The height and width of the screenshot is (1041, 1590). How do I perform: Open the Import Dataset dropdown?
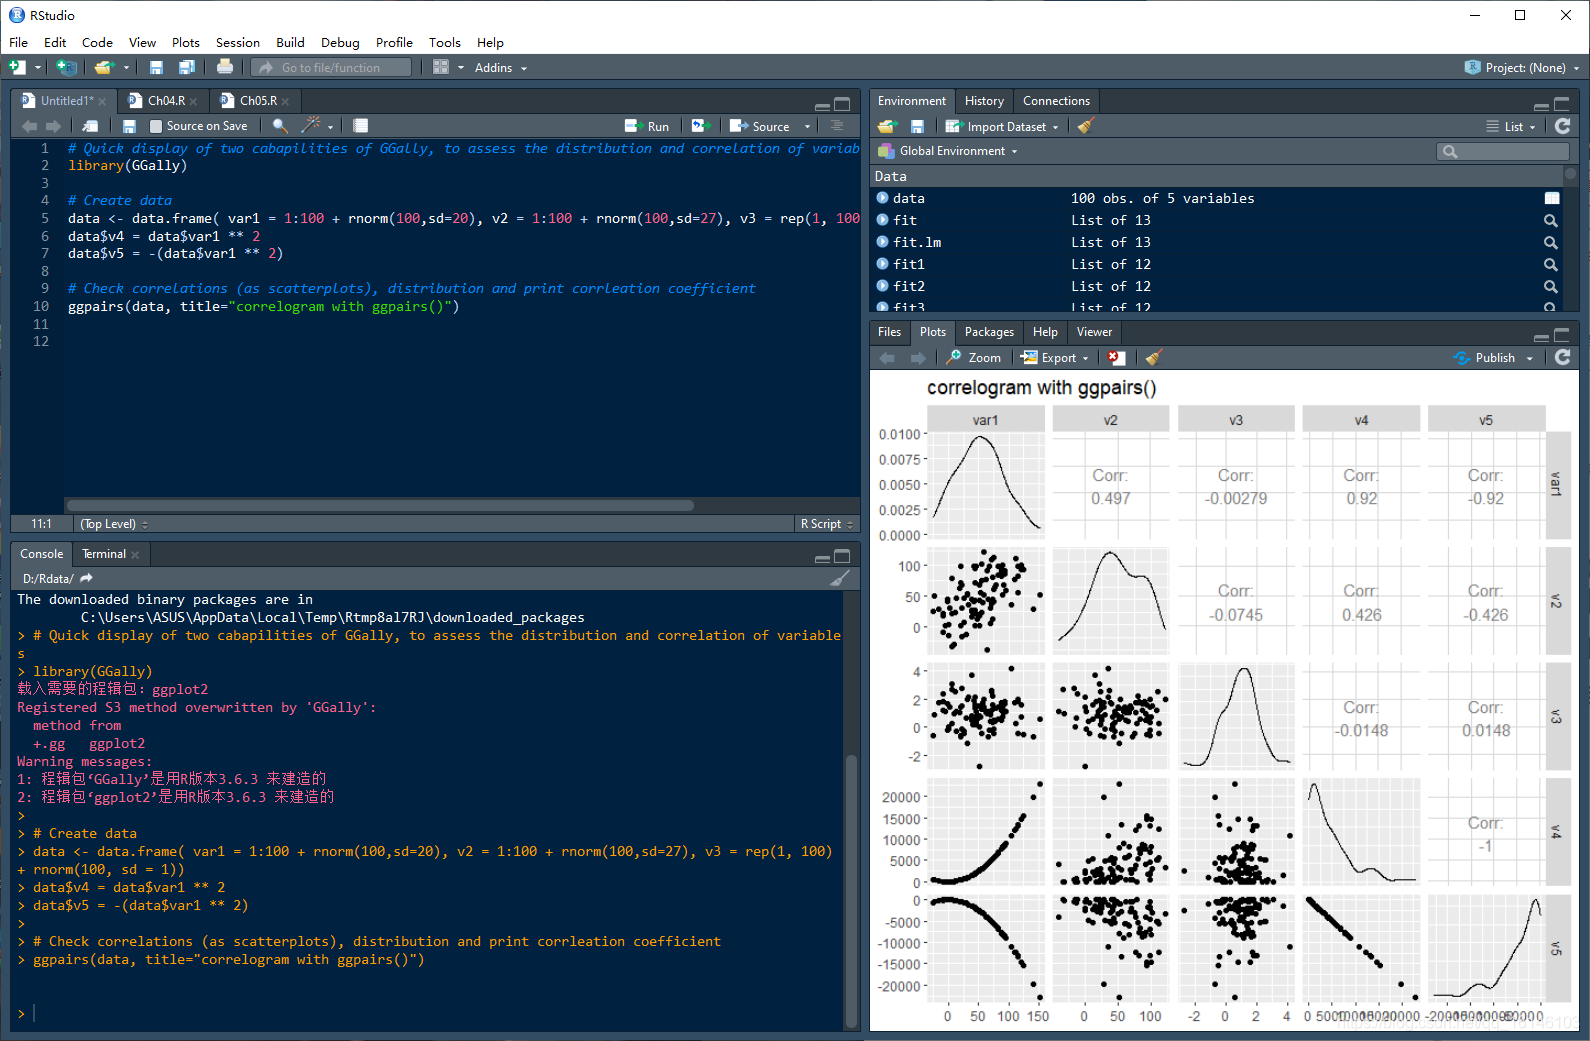click(x=1002, y=126)
